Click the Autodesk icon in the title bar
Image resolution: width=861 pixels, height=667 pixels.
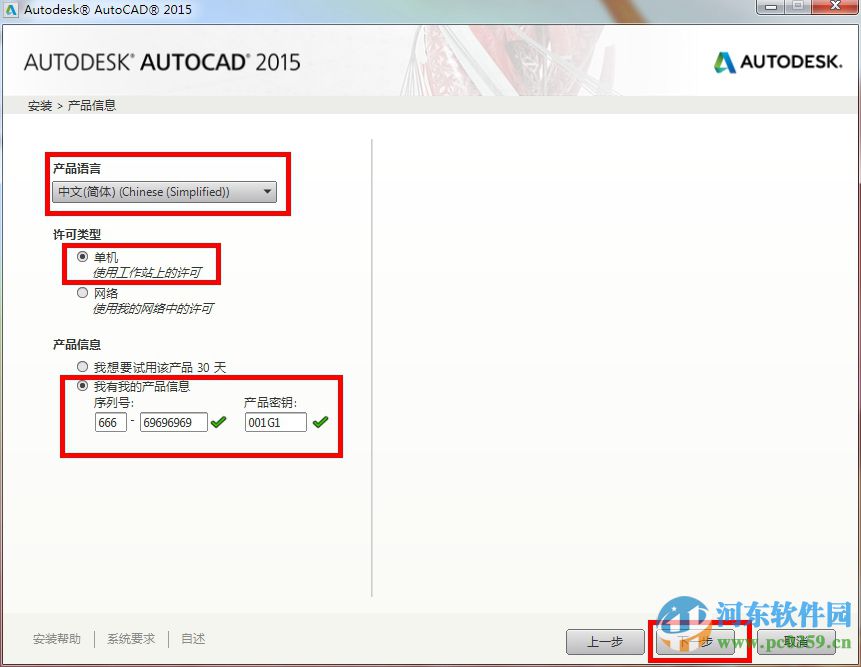click(x=12, y=9)
